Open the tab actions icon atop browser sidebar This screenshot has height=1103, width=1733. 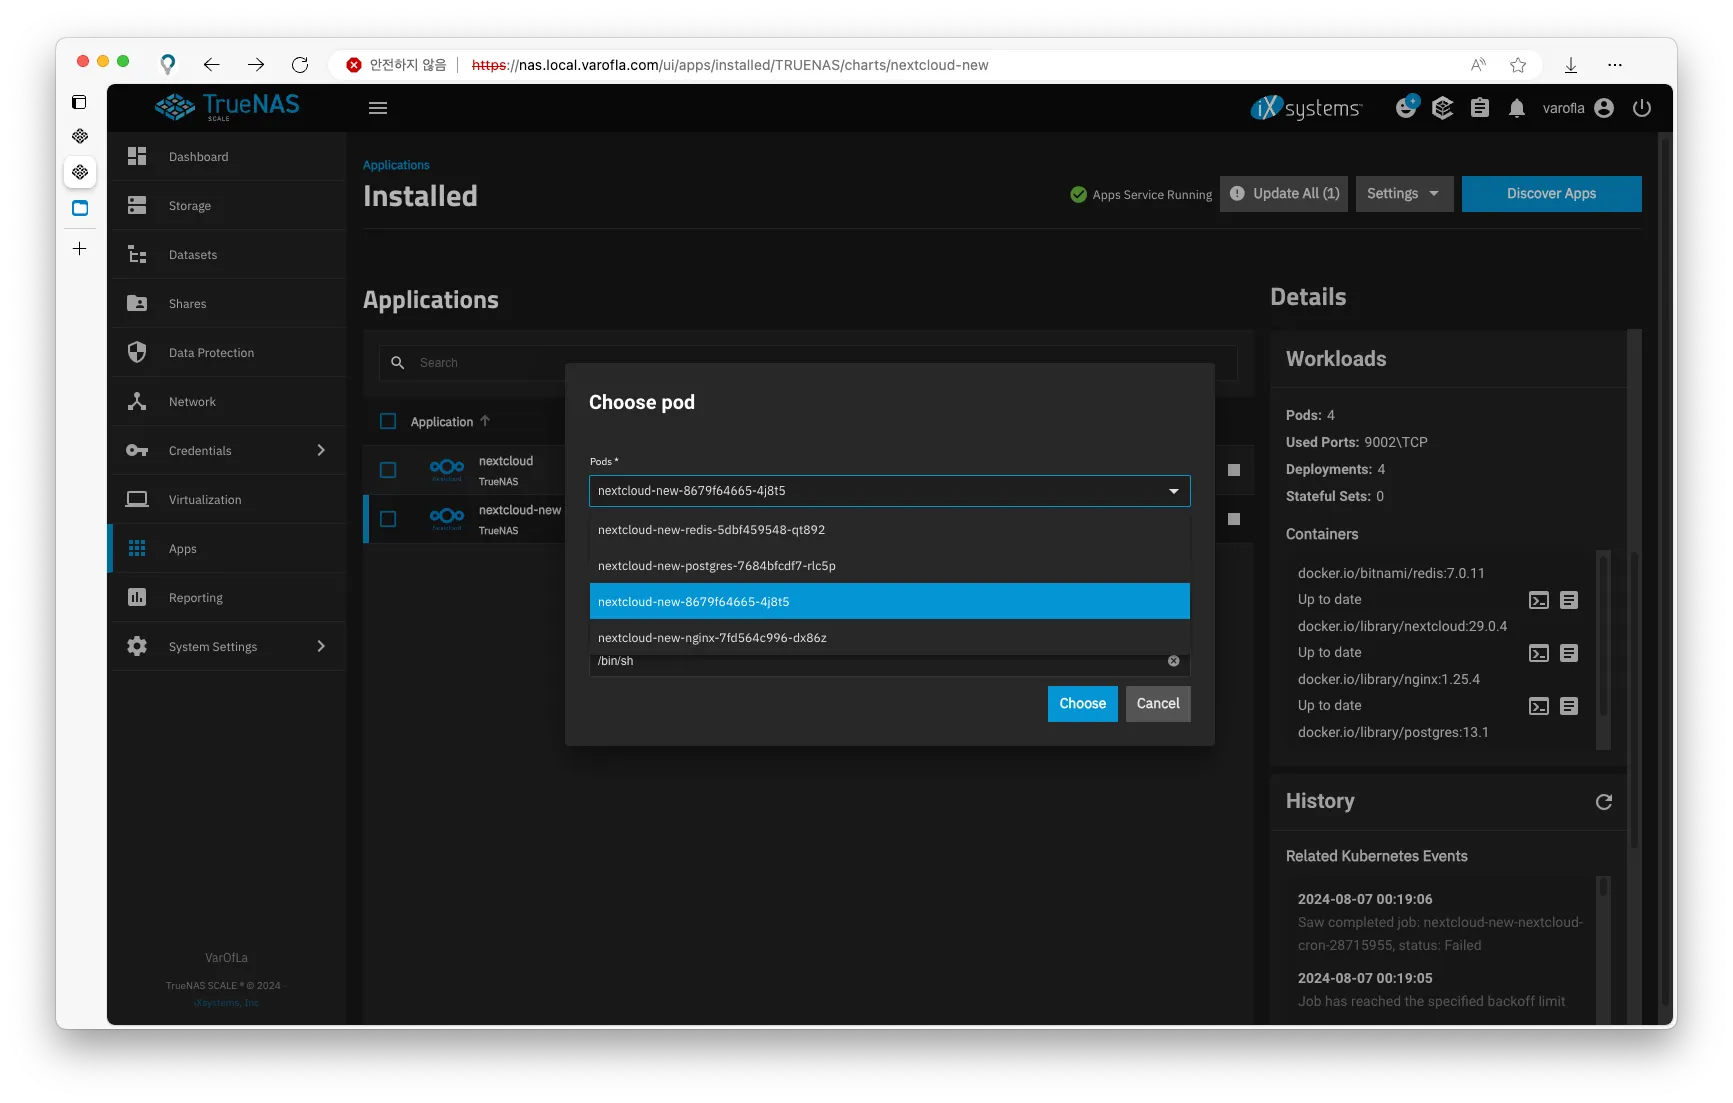click(80, 102)
